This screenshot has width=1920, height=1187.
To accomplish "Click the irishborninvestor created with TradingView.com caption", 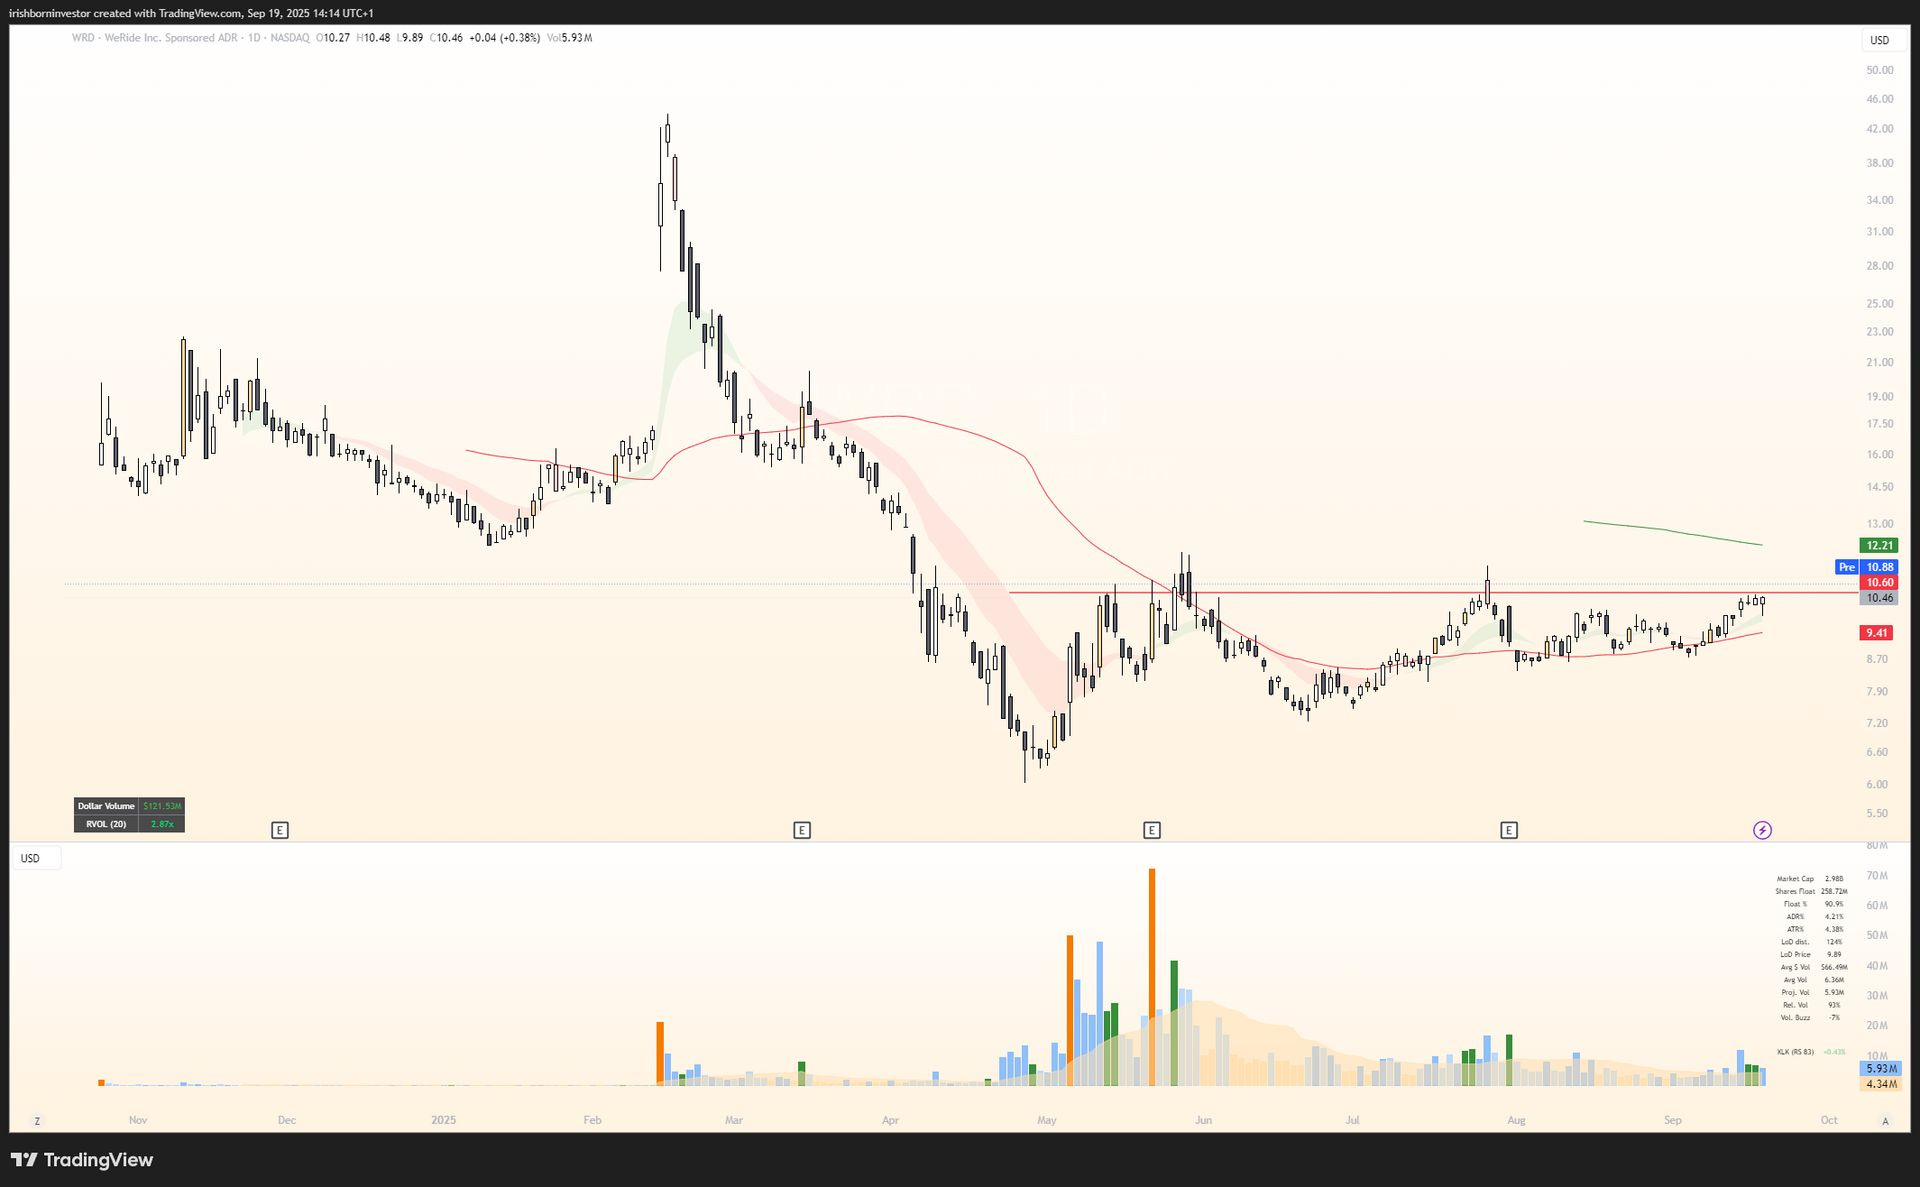I will (191, 13).
